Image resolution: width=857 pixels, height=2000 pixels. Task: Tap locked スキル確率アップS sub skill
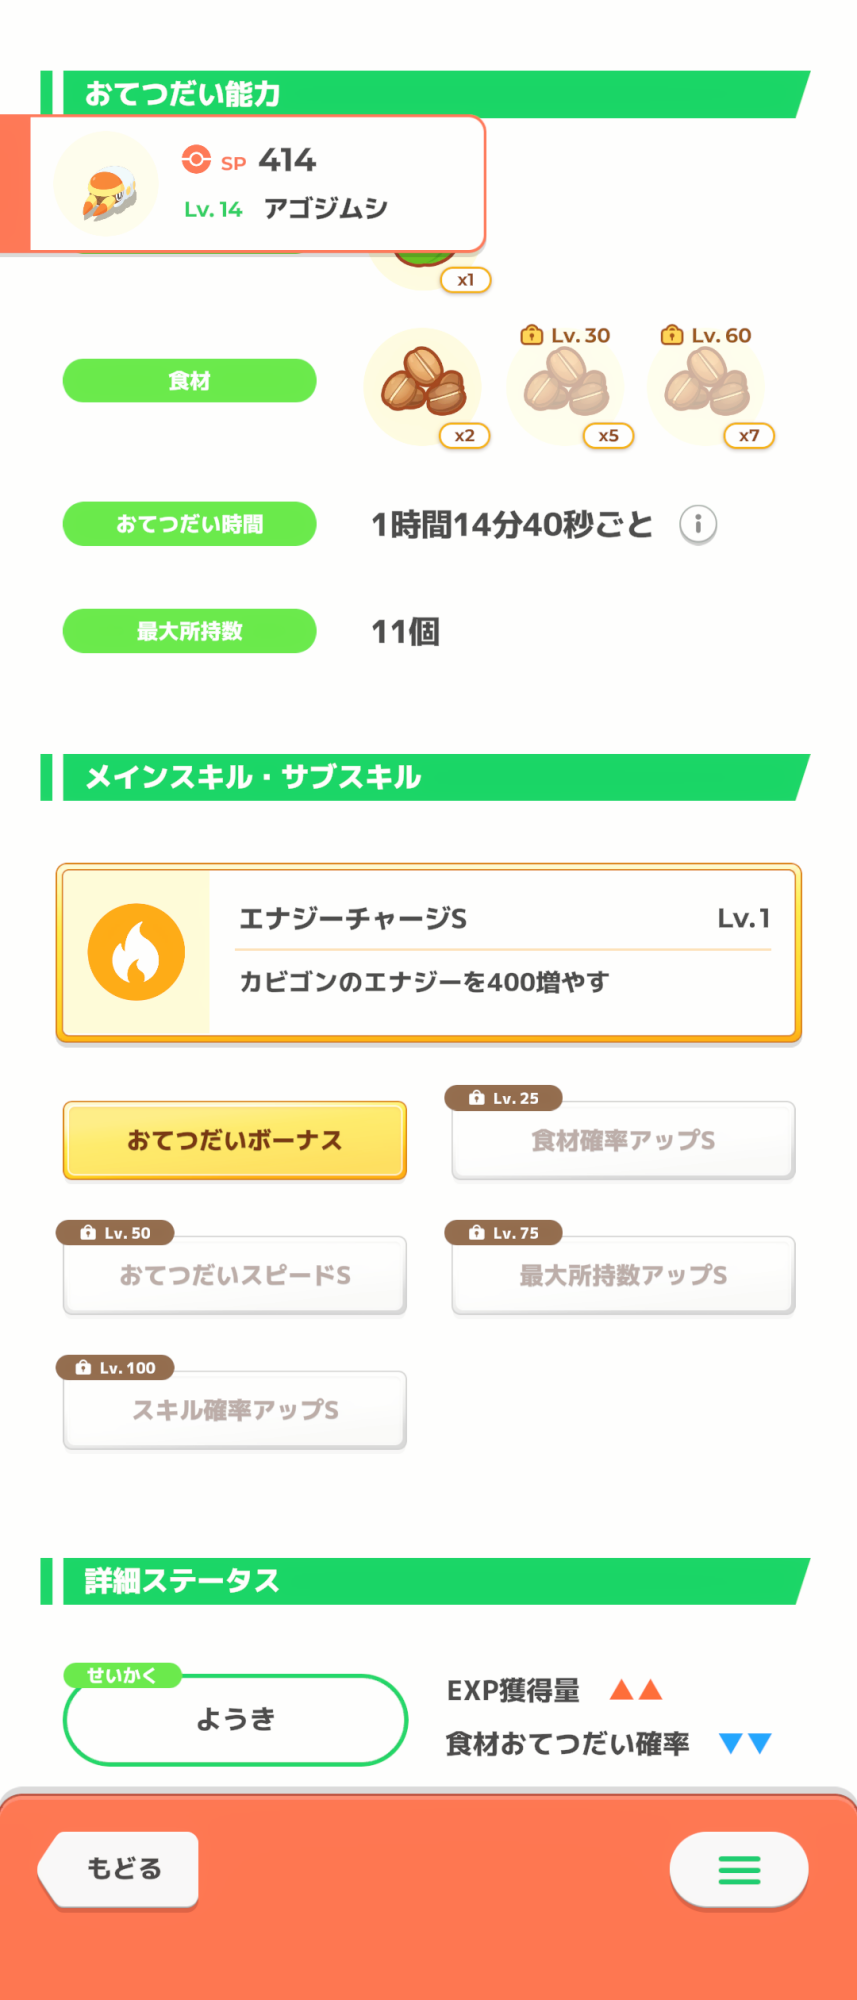[x=235, y=1410]
